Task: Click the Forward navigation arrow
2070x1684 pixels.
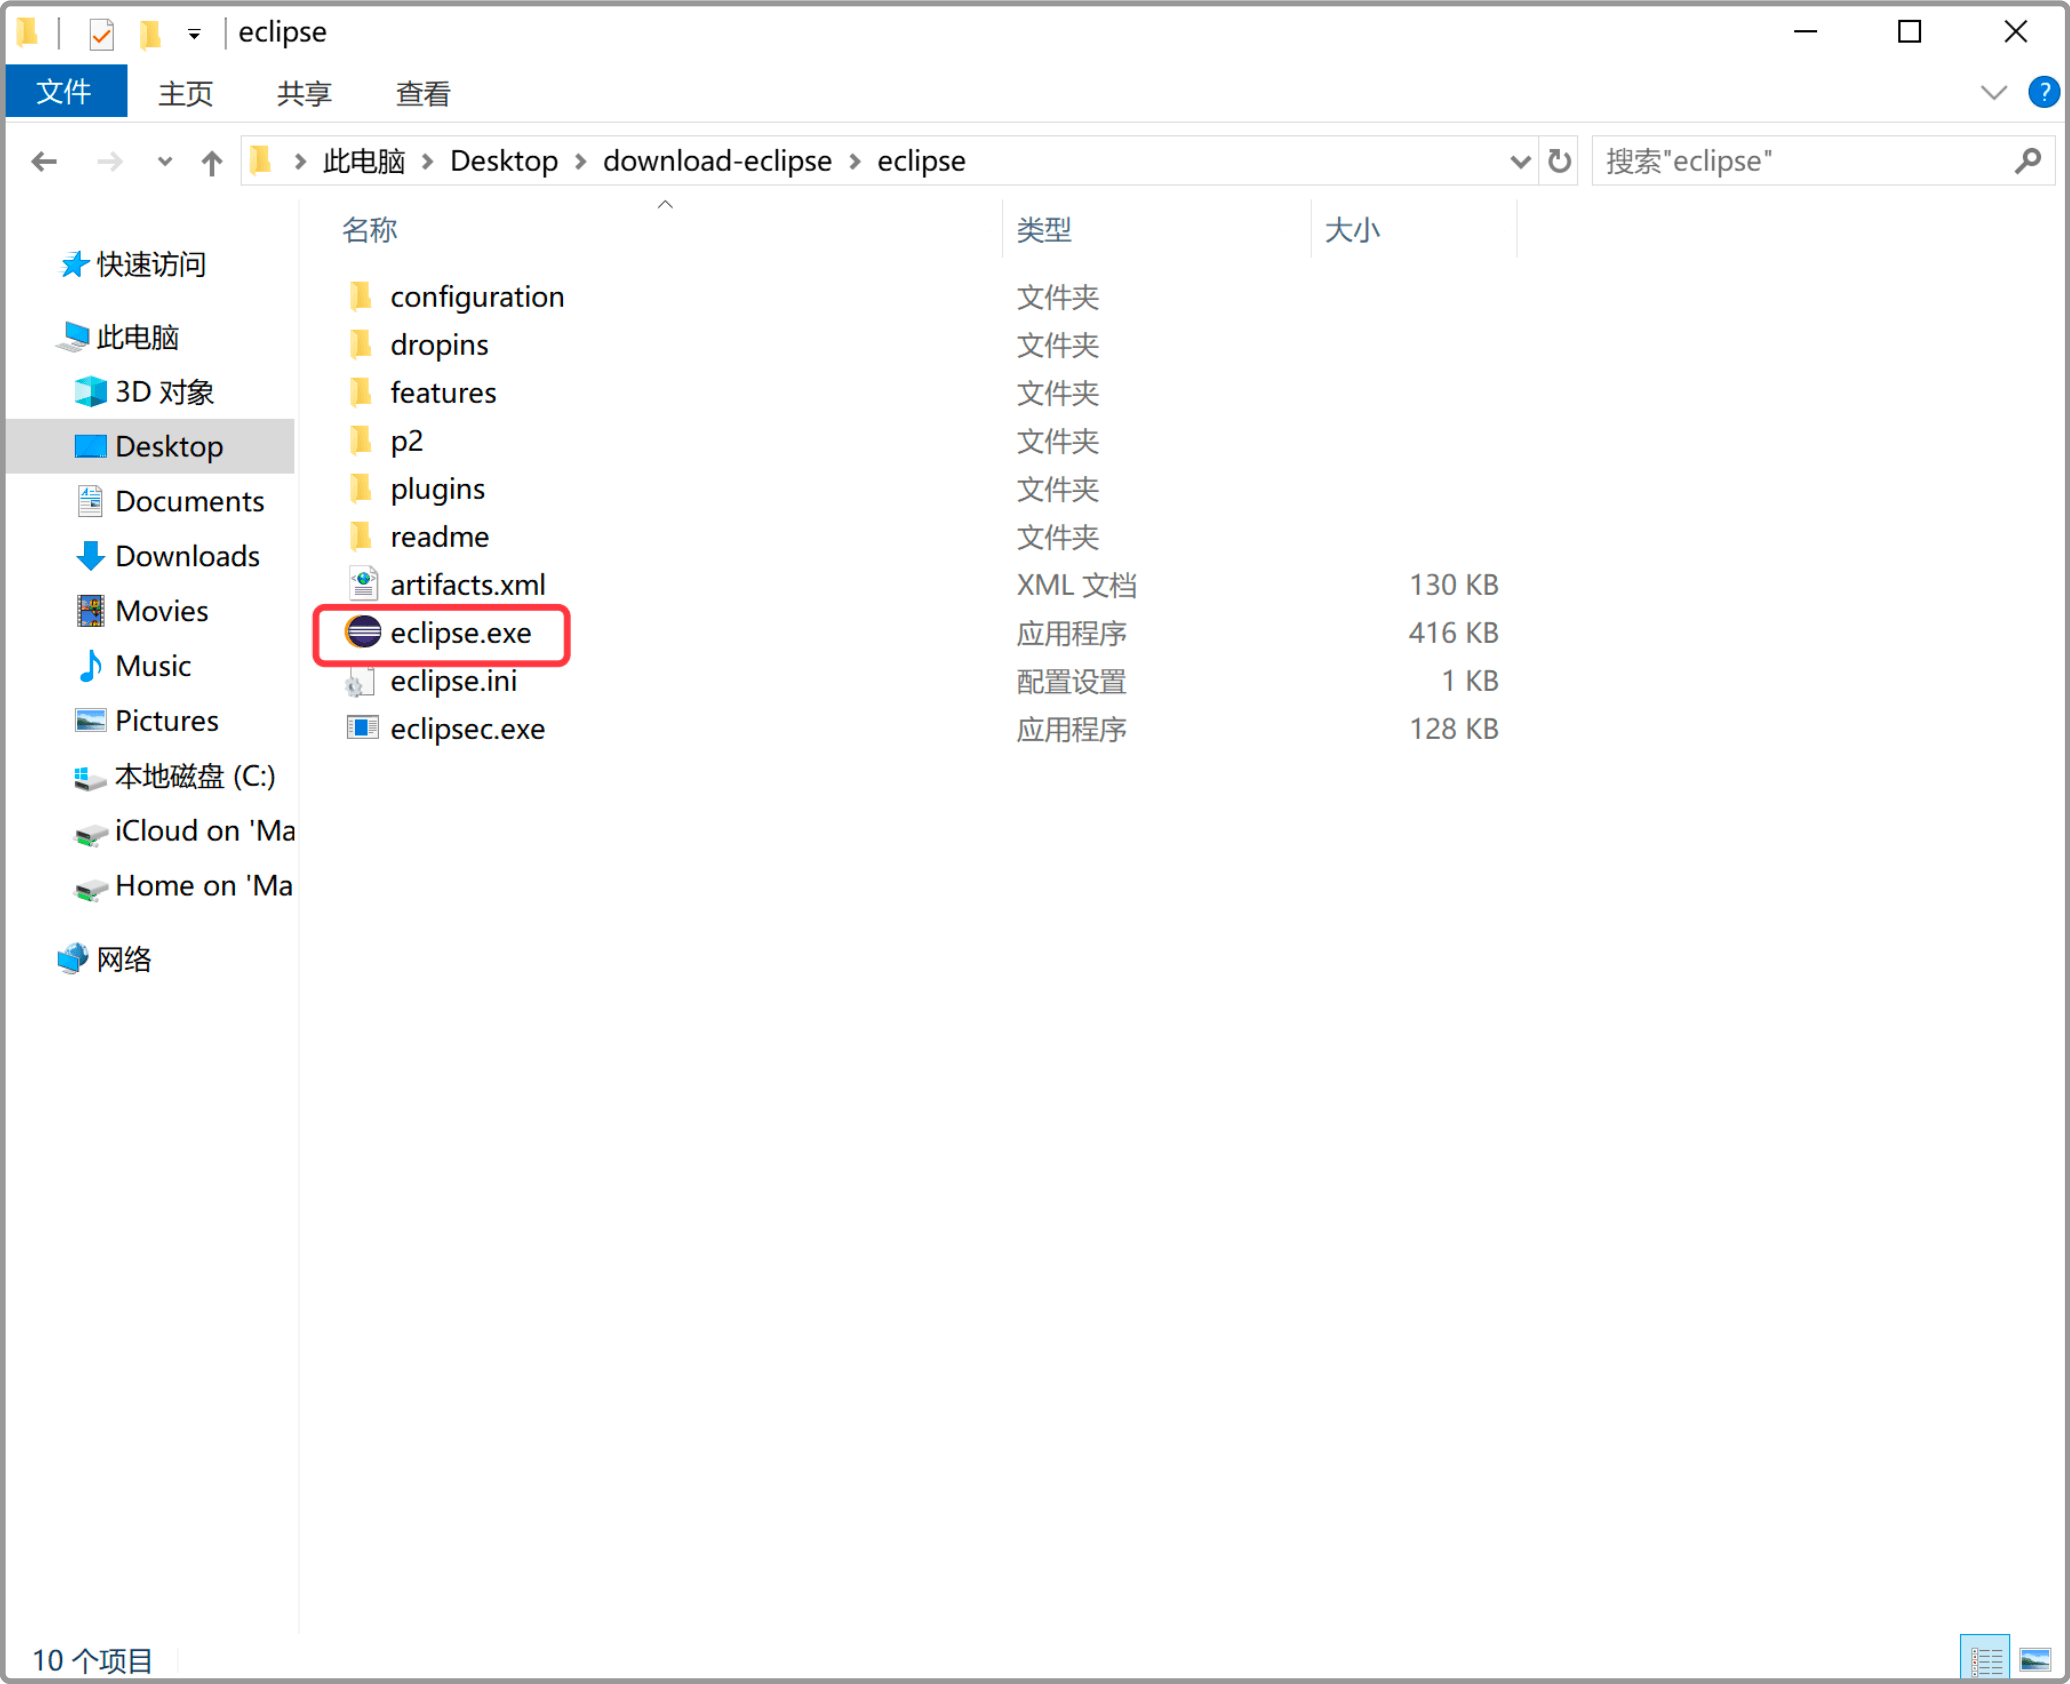Action: coord(110,161)
